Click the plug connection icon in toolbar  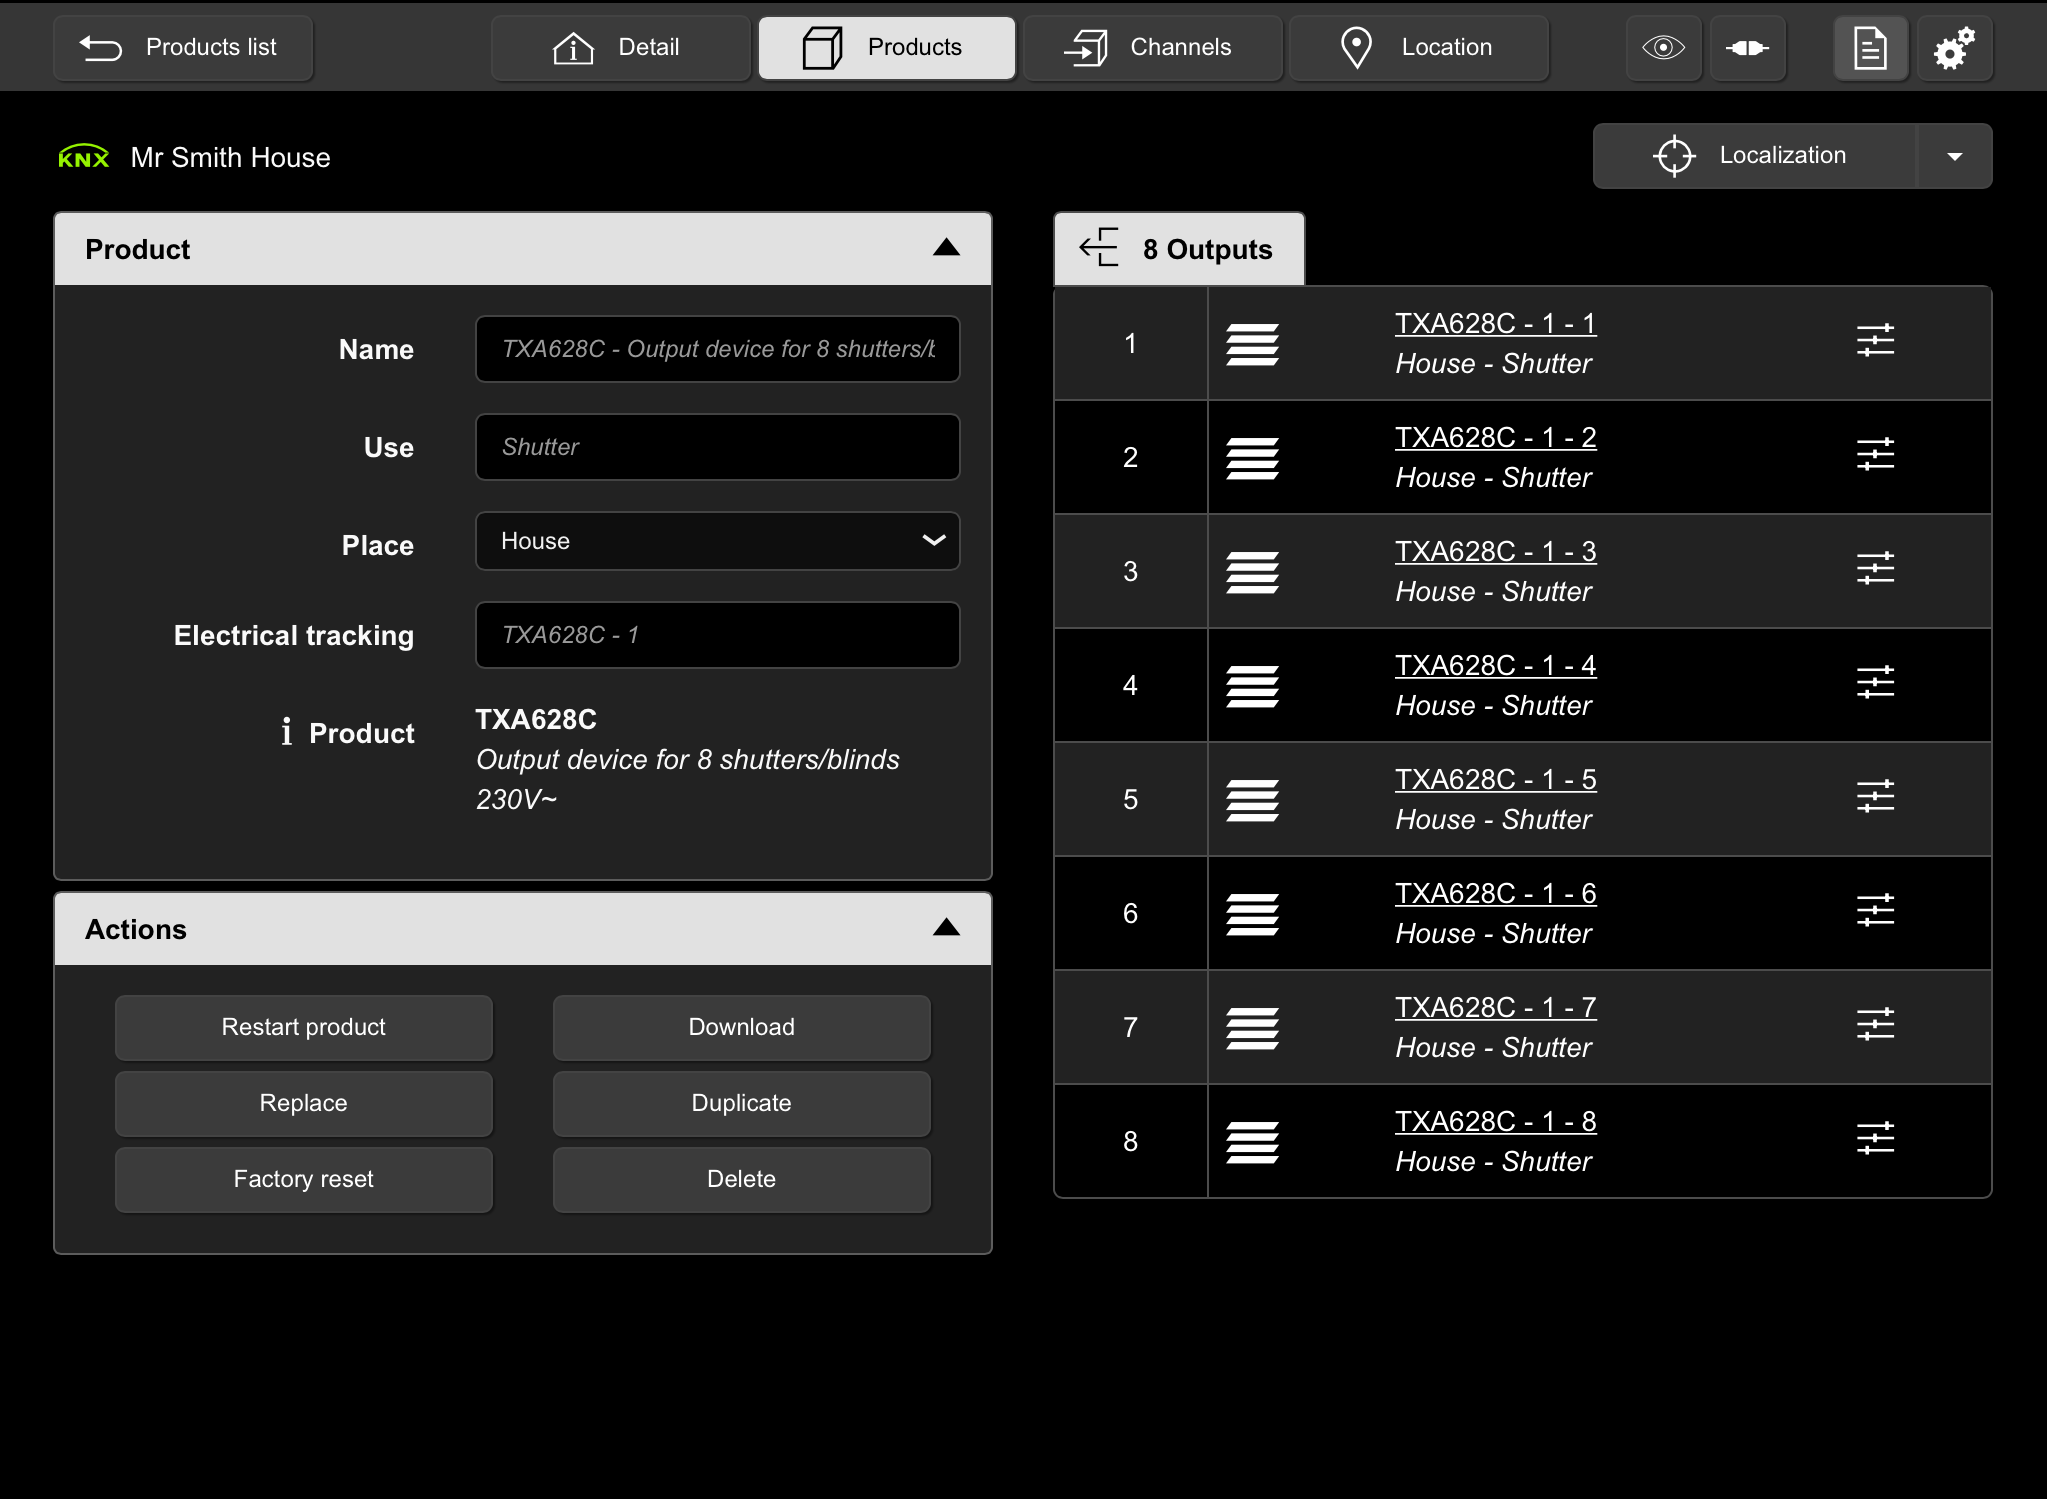point(1747,47)
